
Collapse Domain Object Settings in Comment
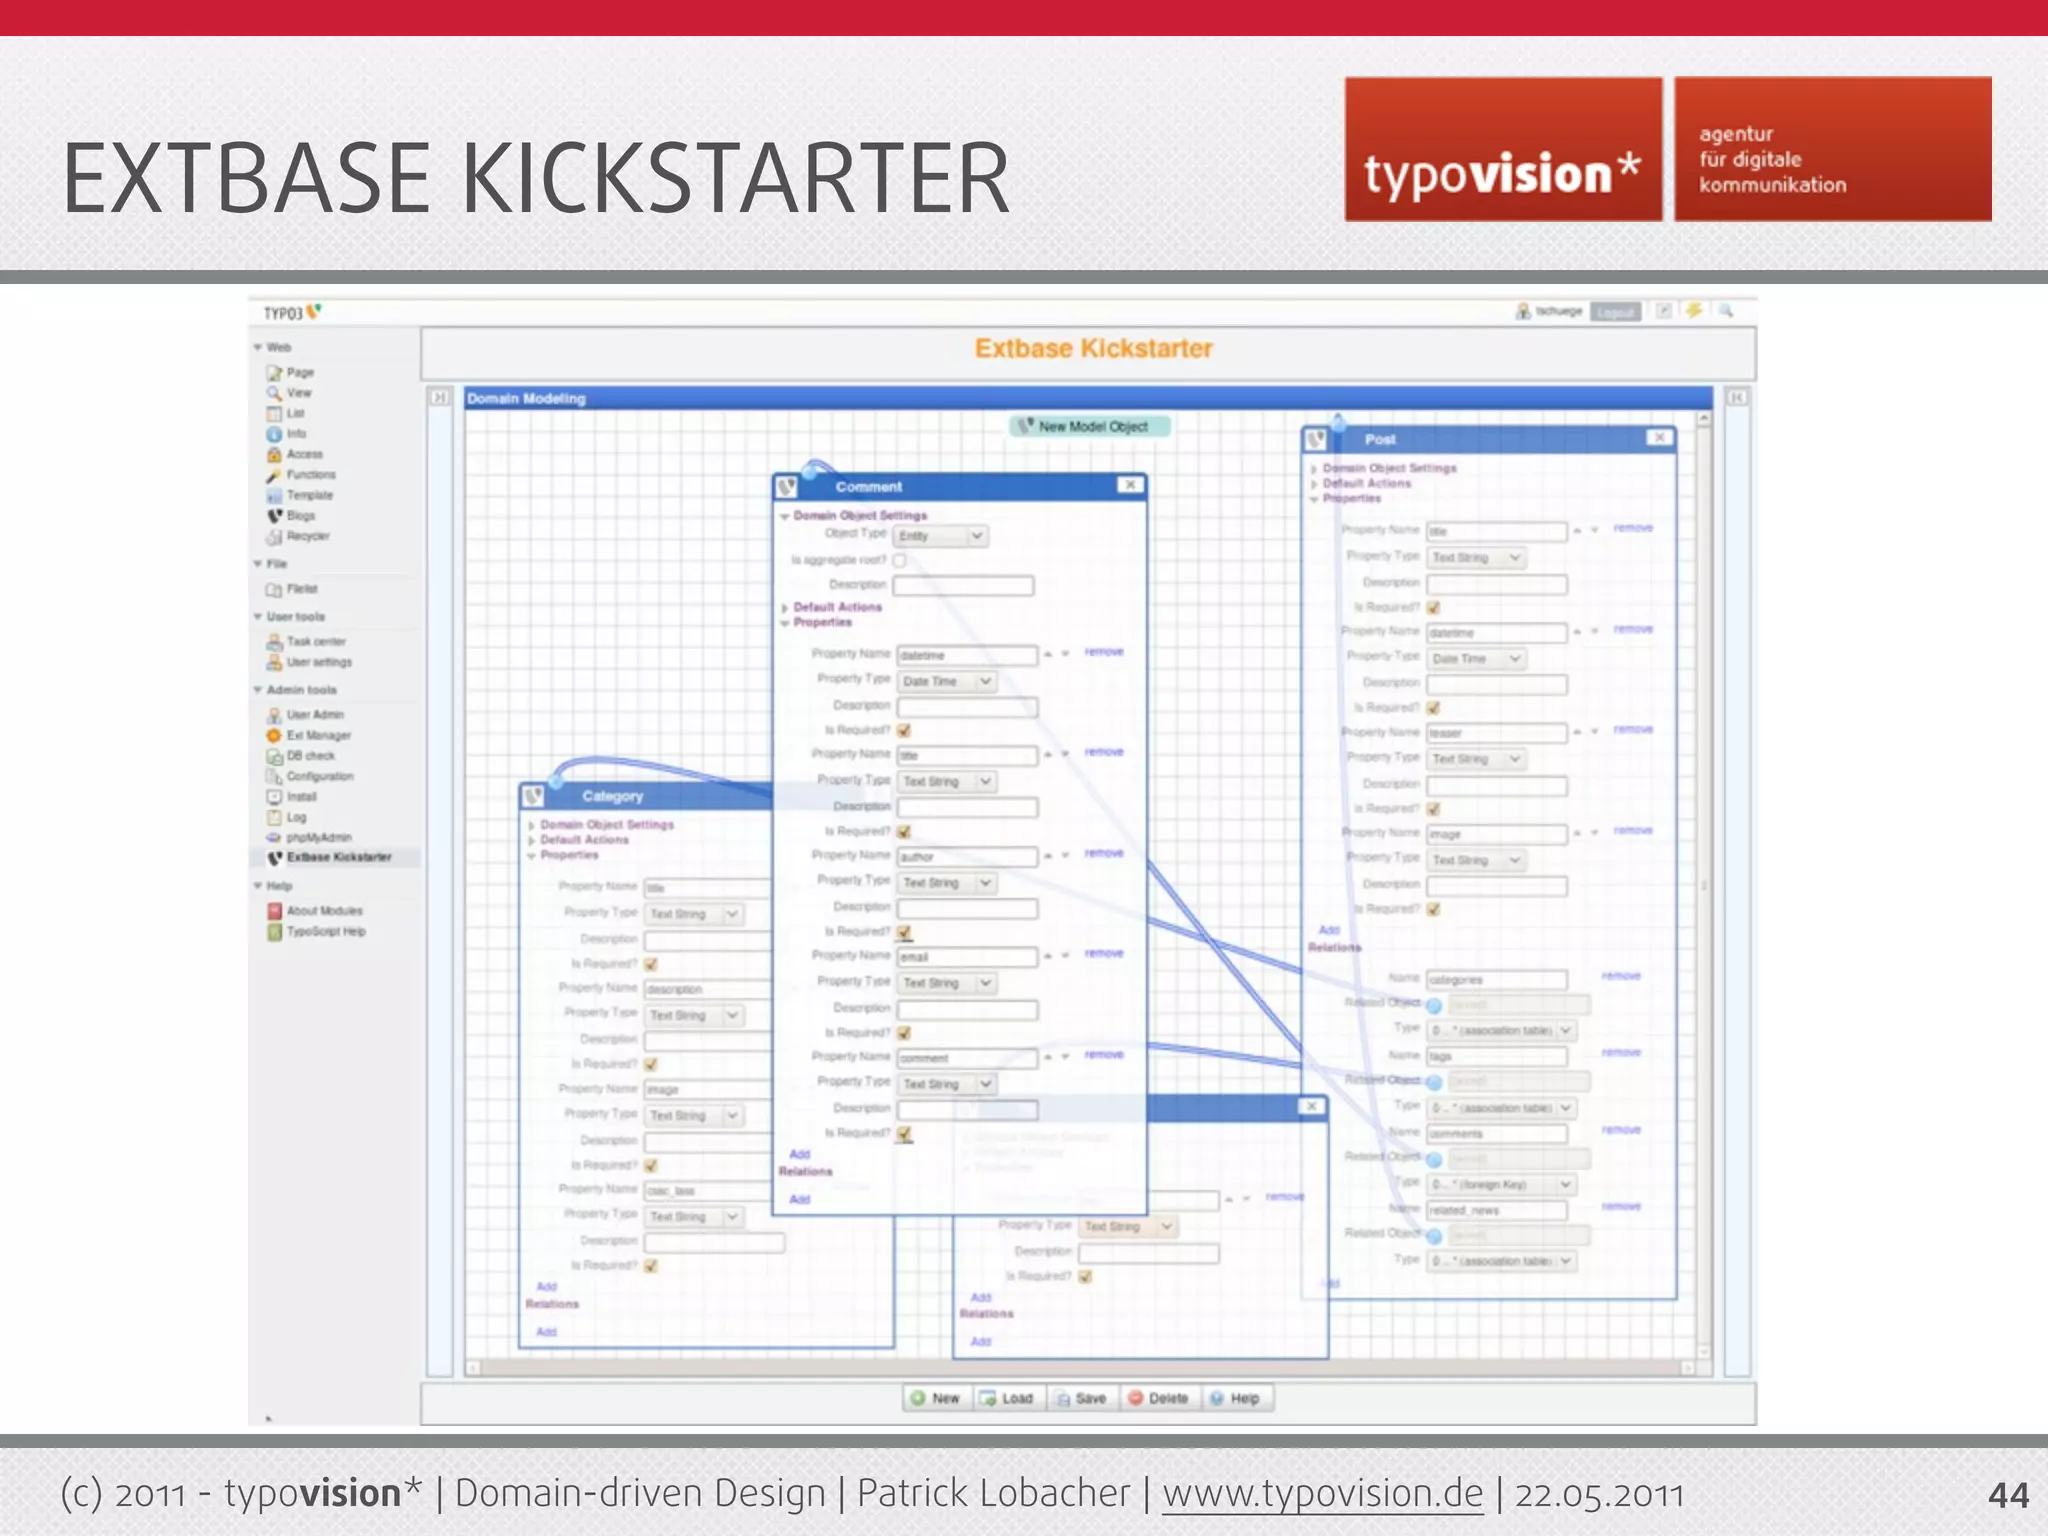click(854, 515)
